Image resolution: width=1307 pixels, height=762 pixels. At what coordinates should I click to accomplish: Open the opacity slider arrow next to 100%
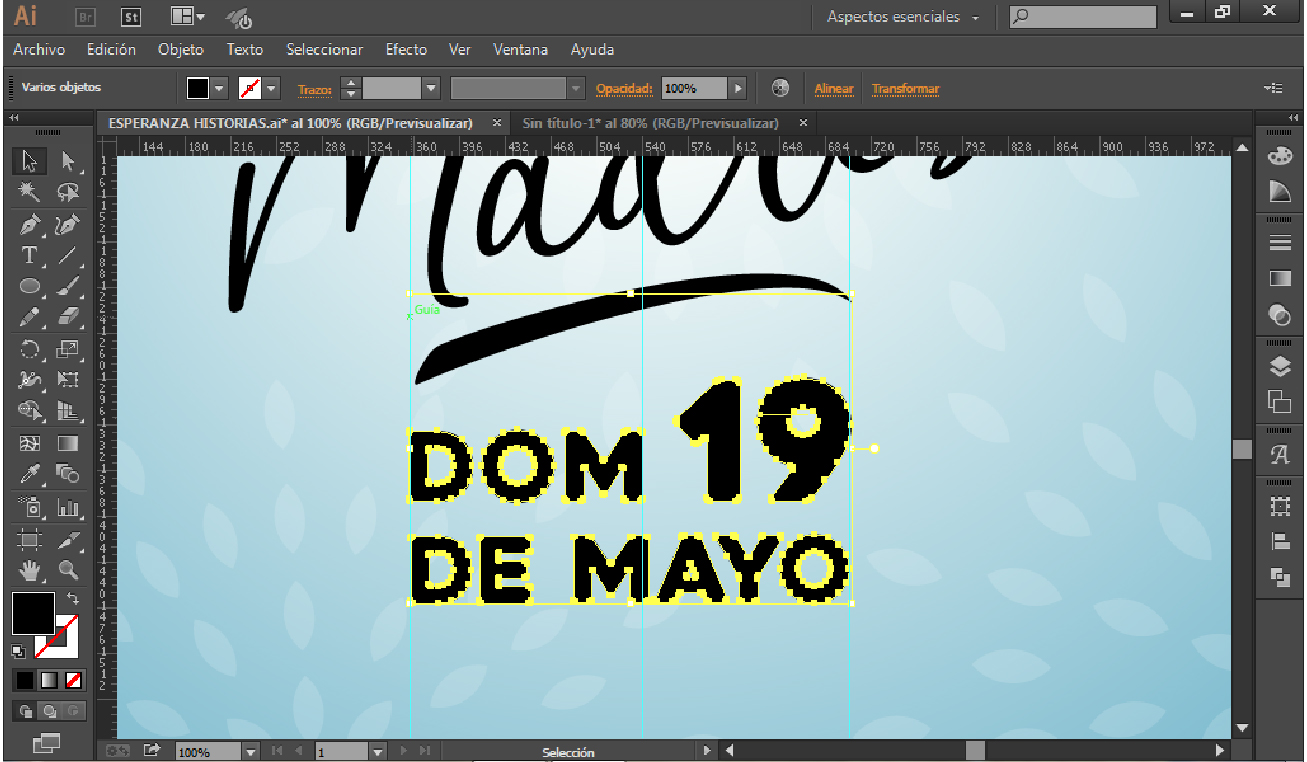tap(738, 88)
